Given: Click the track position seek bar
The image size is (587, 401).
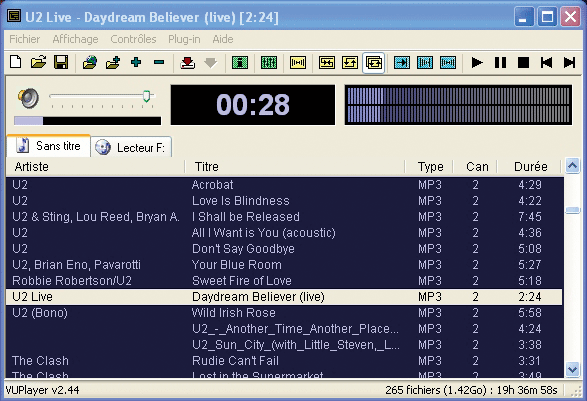Looking at the screenshot, I should coord(88,121).
